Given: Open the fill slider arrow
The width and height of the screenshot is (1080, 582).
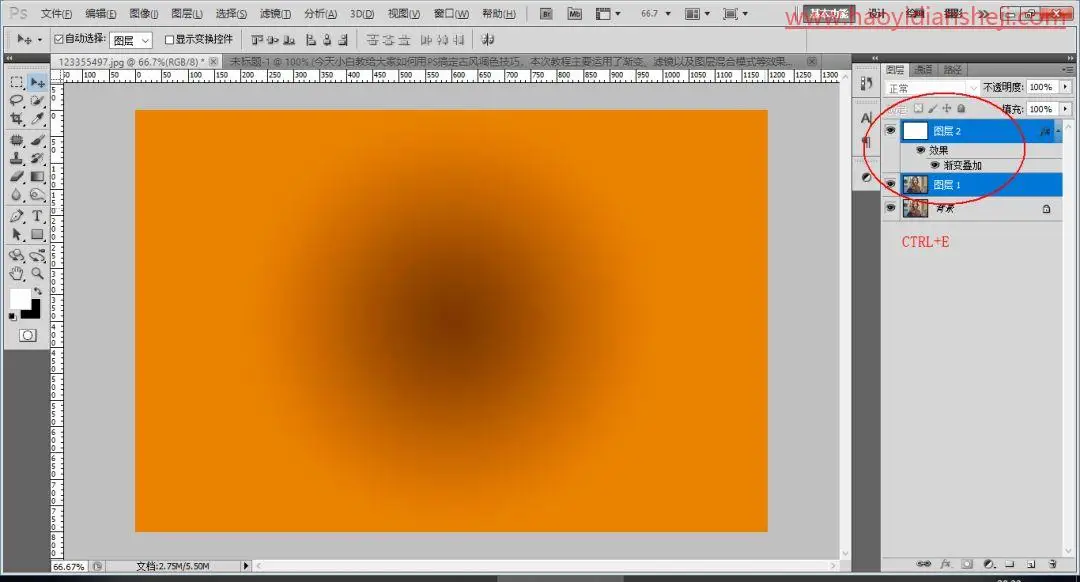Looking at the screenshot, I should pos(1066,109).
